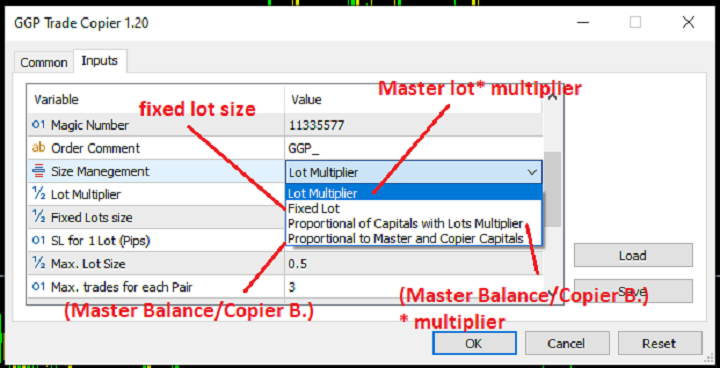This screenshot has width=720, height=368.
Task: Select the Order Comment row label
Action: tap(96, 148)
